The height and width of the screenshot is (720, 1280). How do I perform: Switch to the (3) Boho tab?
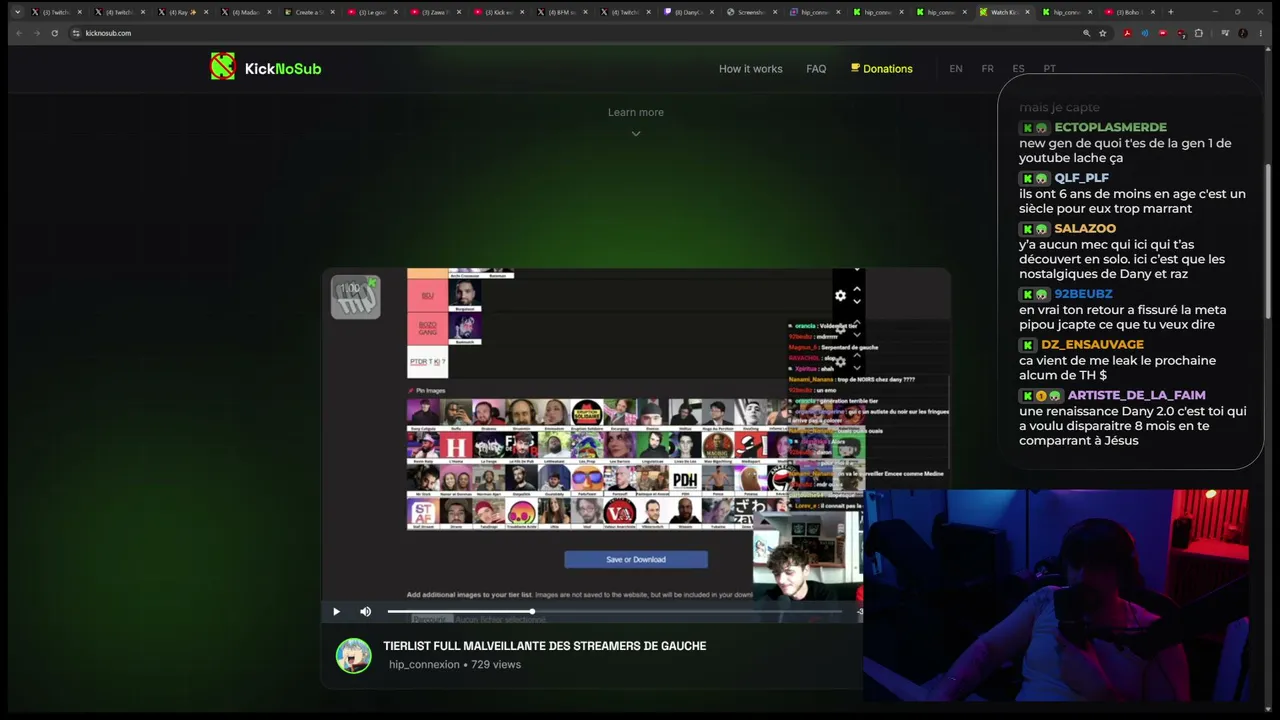pyautogui.click(x=1130, y=12)
